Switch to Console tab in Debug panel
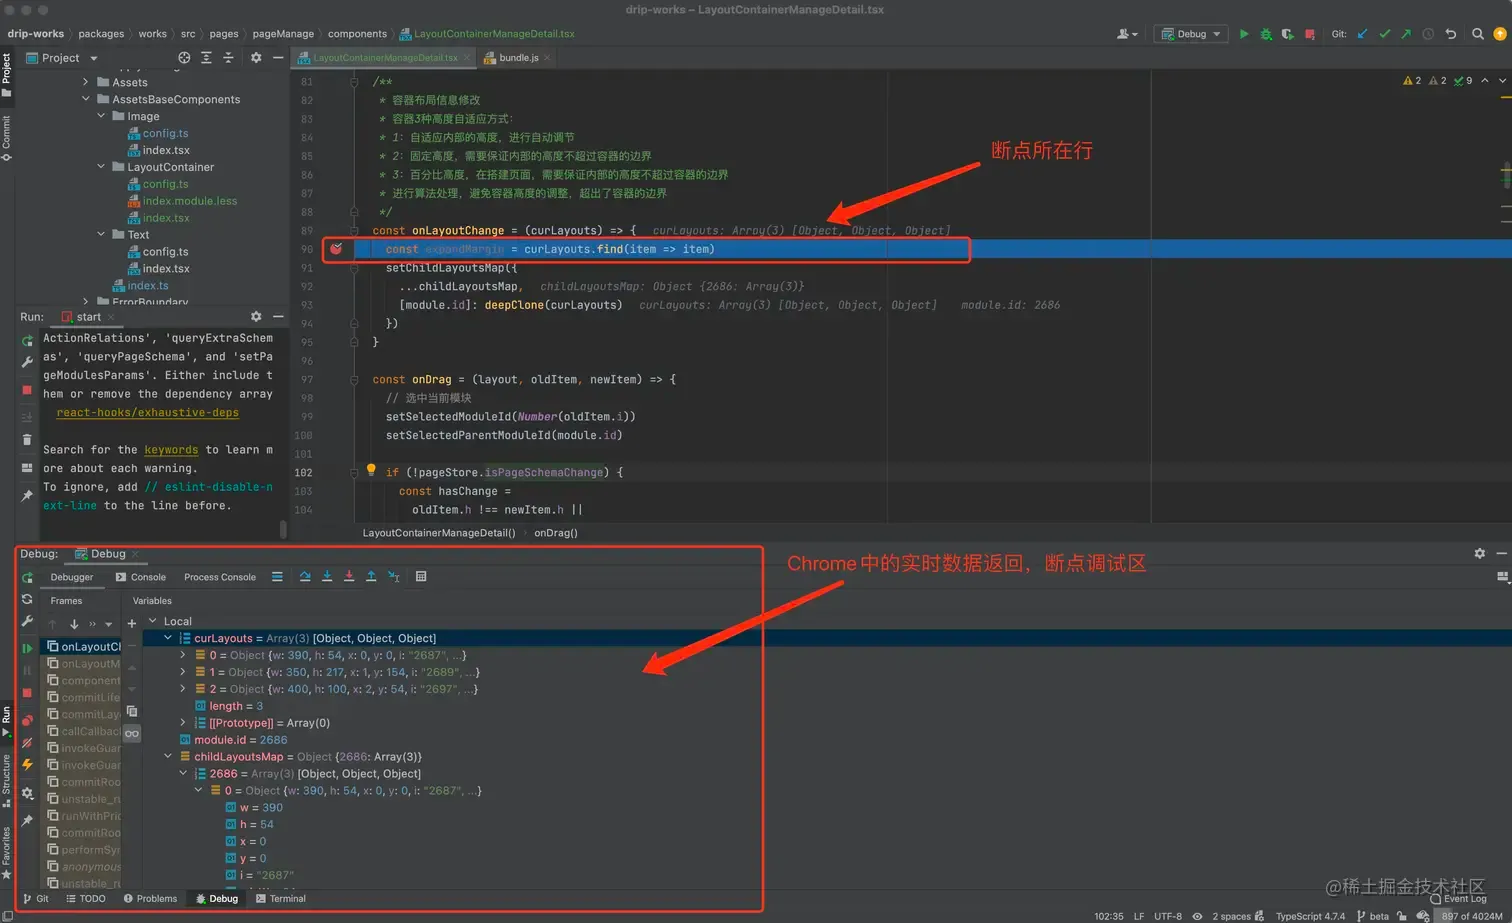The image size is (1512, 923). tap(140, 577)
